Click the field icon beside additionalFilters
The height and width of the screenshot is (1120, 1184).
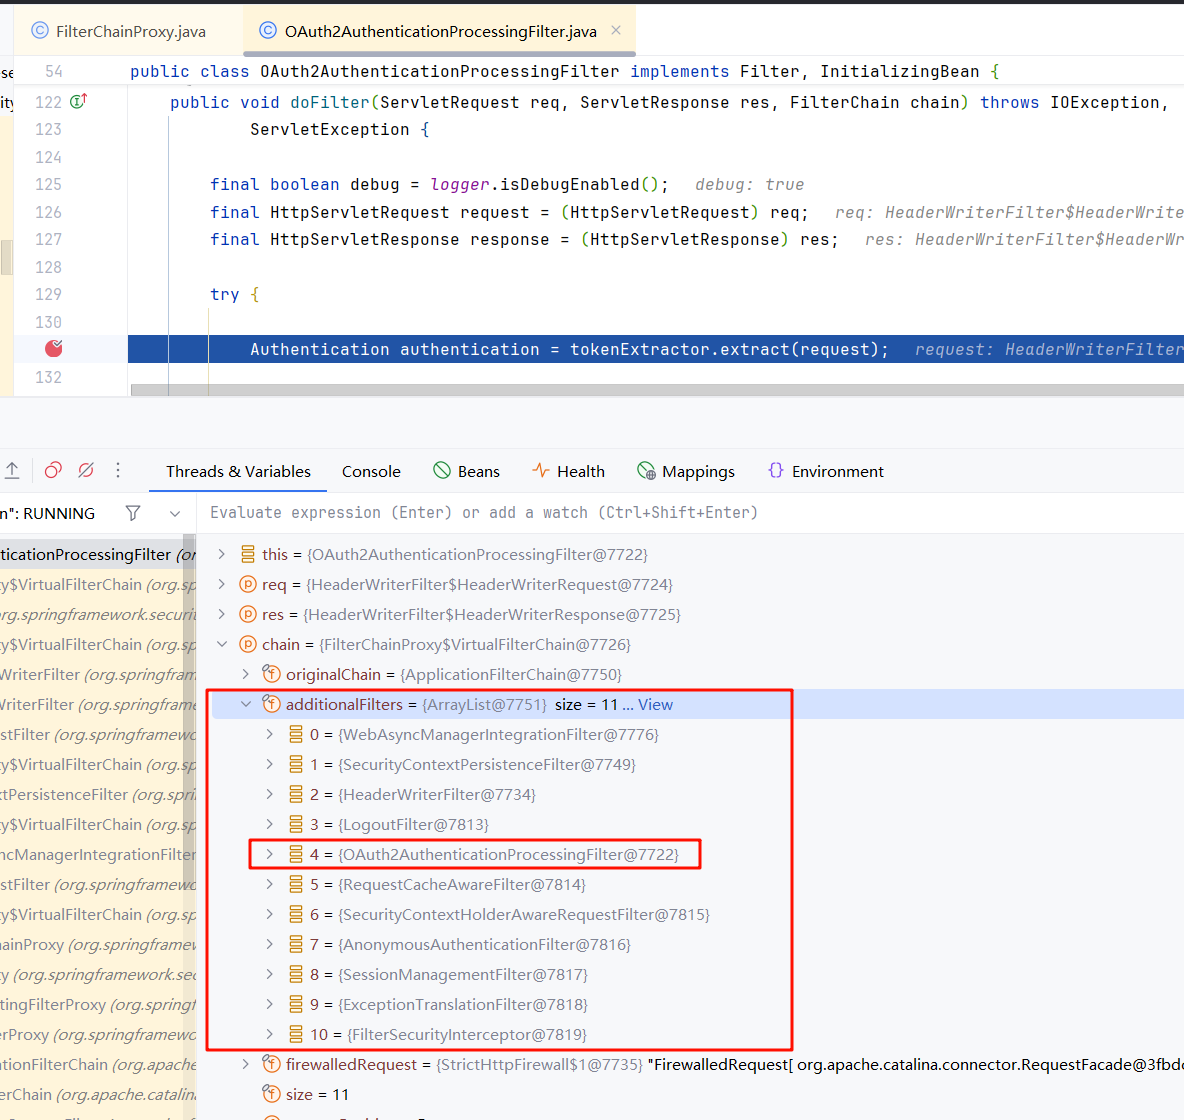pyautogui.click(x=271, y=704)
